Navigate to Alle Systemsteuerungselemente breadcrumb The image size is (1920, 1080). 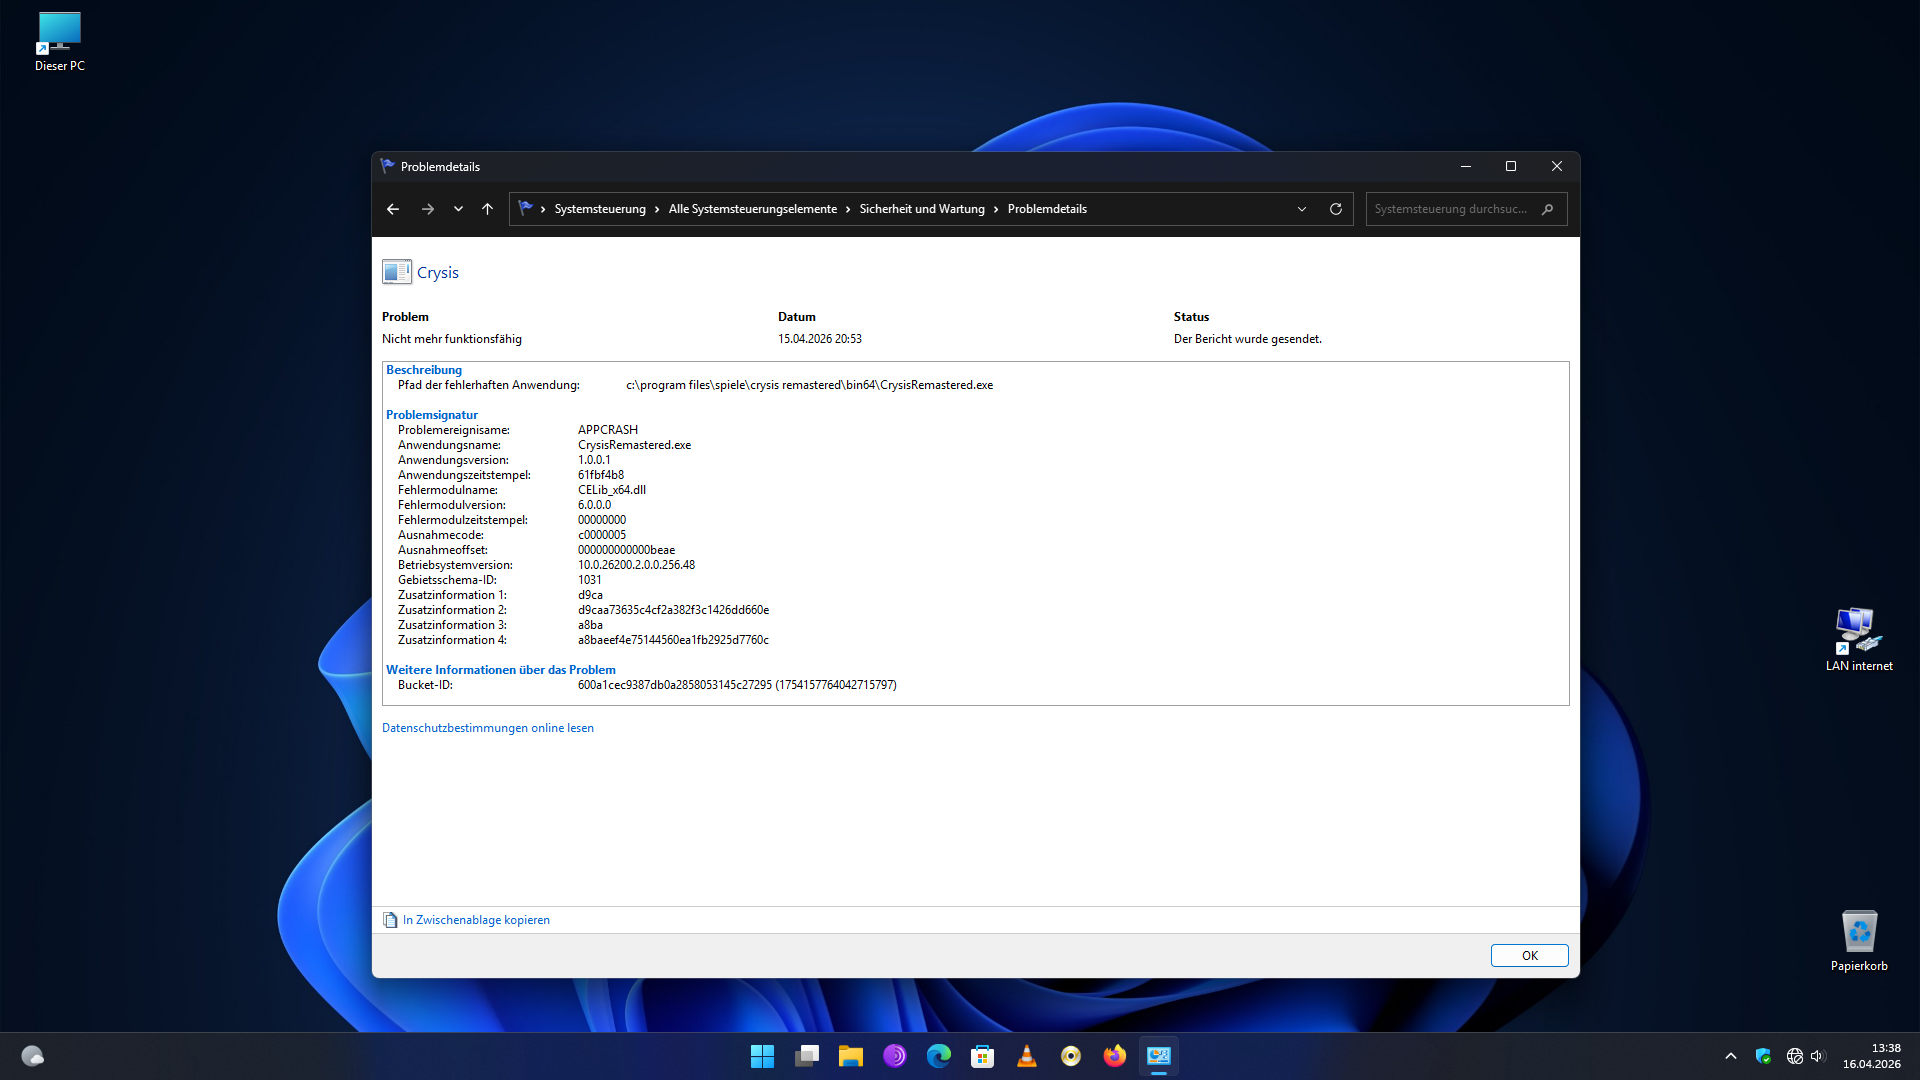pyautogui.click(x=752, y=209)
